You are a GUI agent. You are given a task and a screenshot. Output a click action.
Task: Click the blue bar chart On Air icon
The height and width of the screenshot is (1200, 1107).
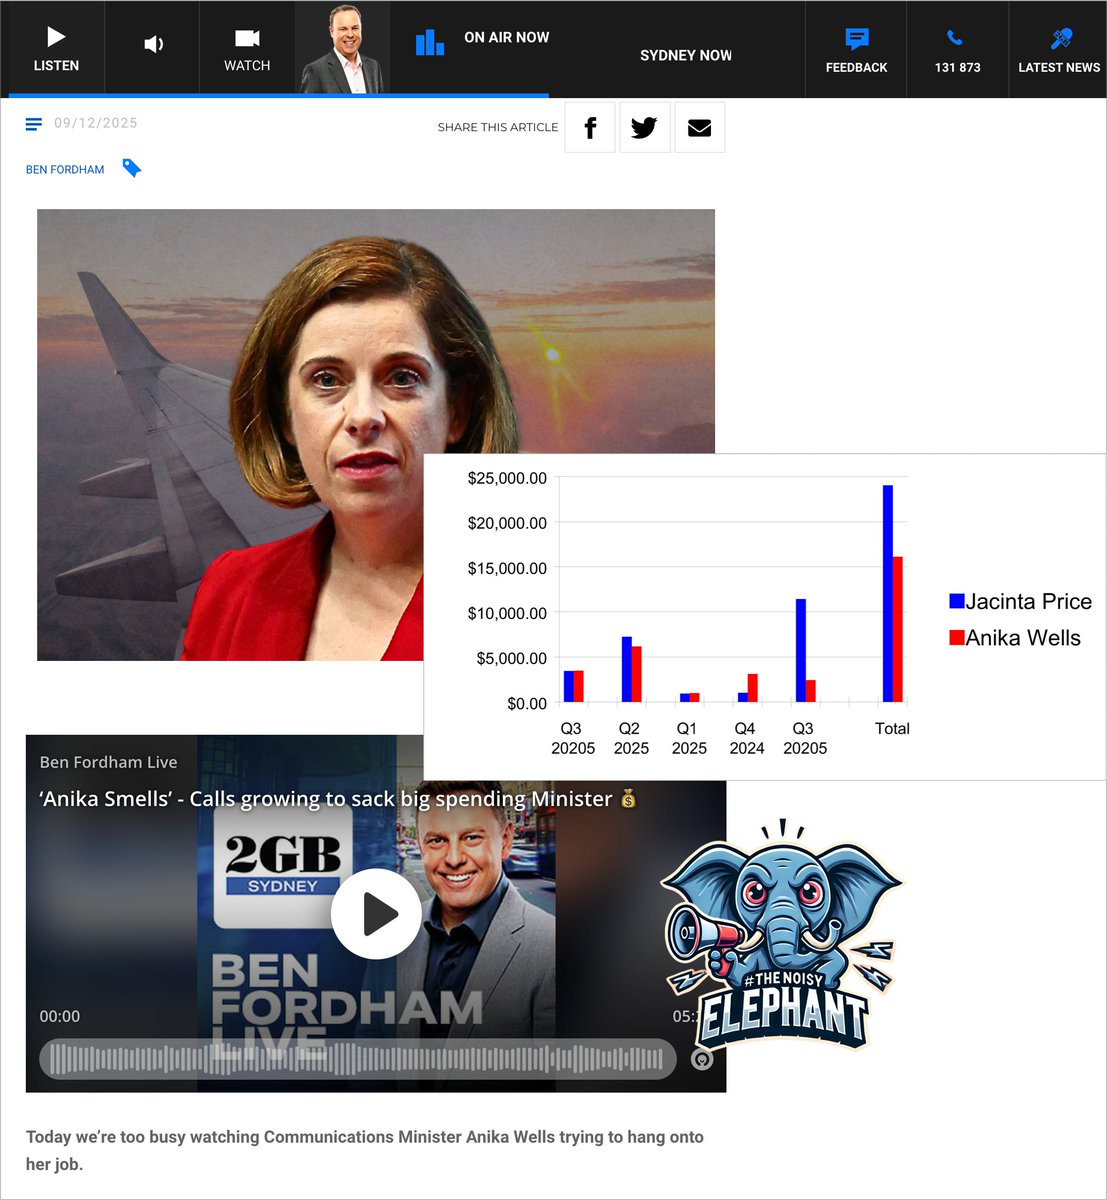pyautogui.click(x=430, y=42)
